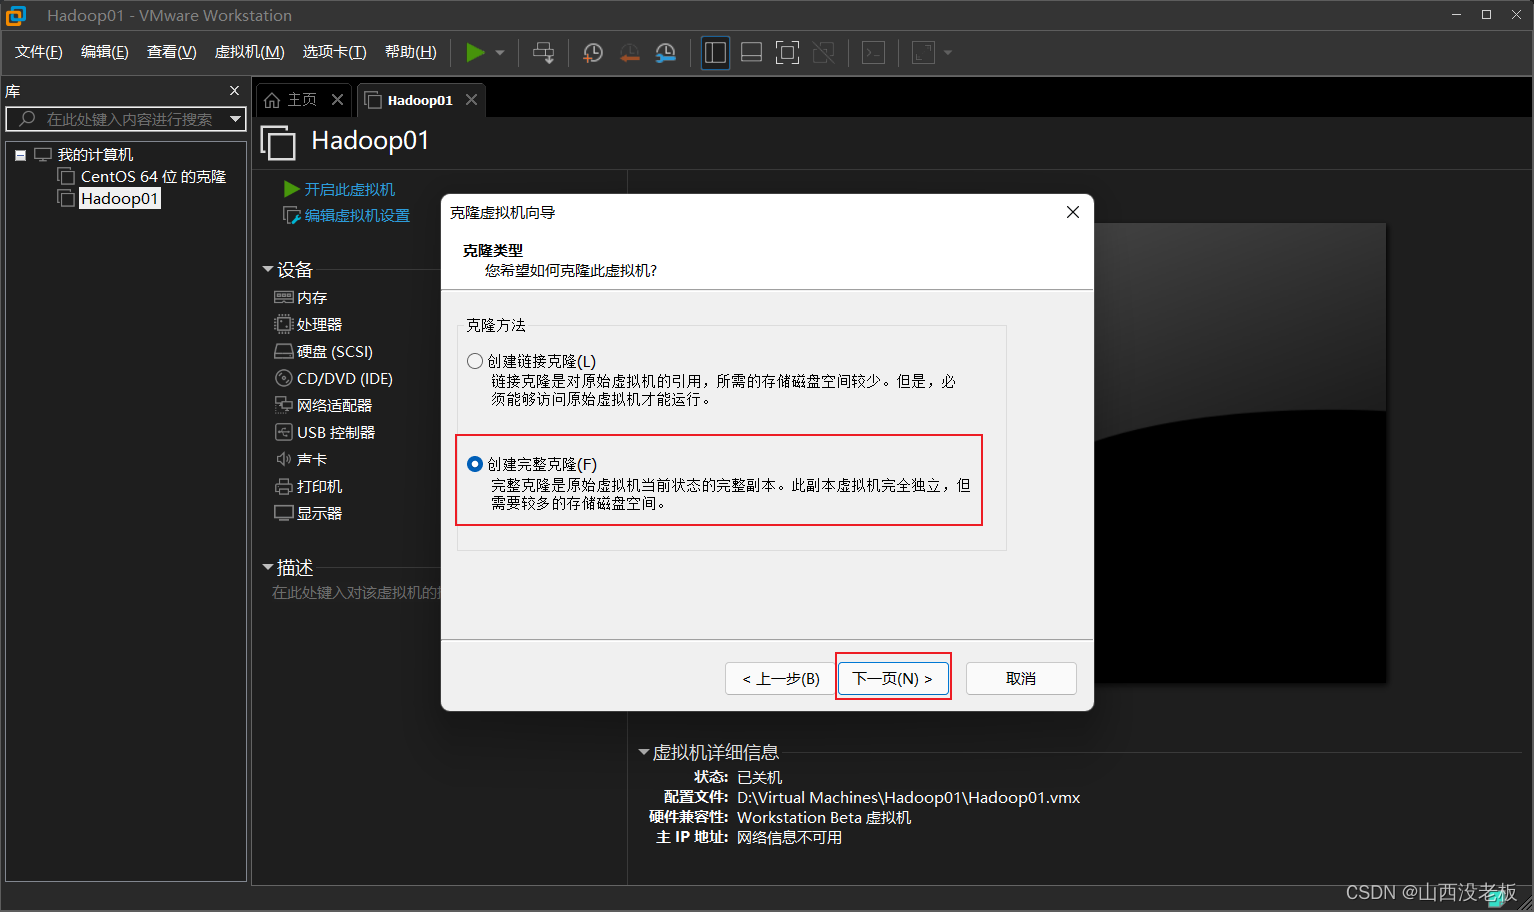The height and width of the screenshot is (912, 1534).
Task: Click the stretch guest display icon
Action: (x=923, y=53)
